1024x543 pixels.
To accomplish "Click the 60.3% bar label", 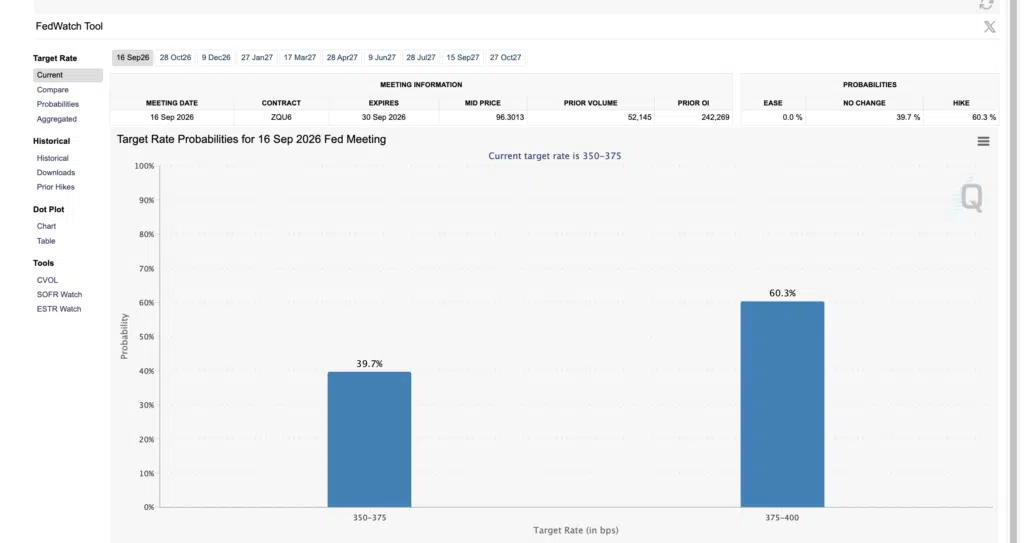I will point(782,293).
